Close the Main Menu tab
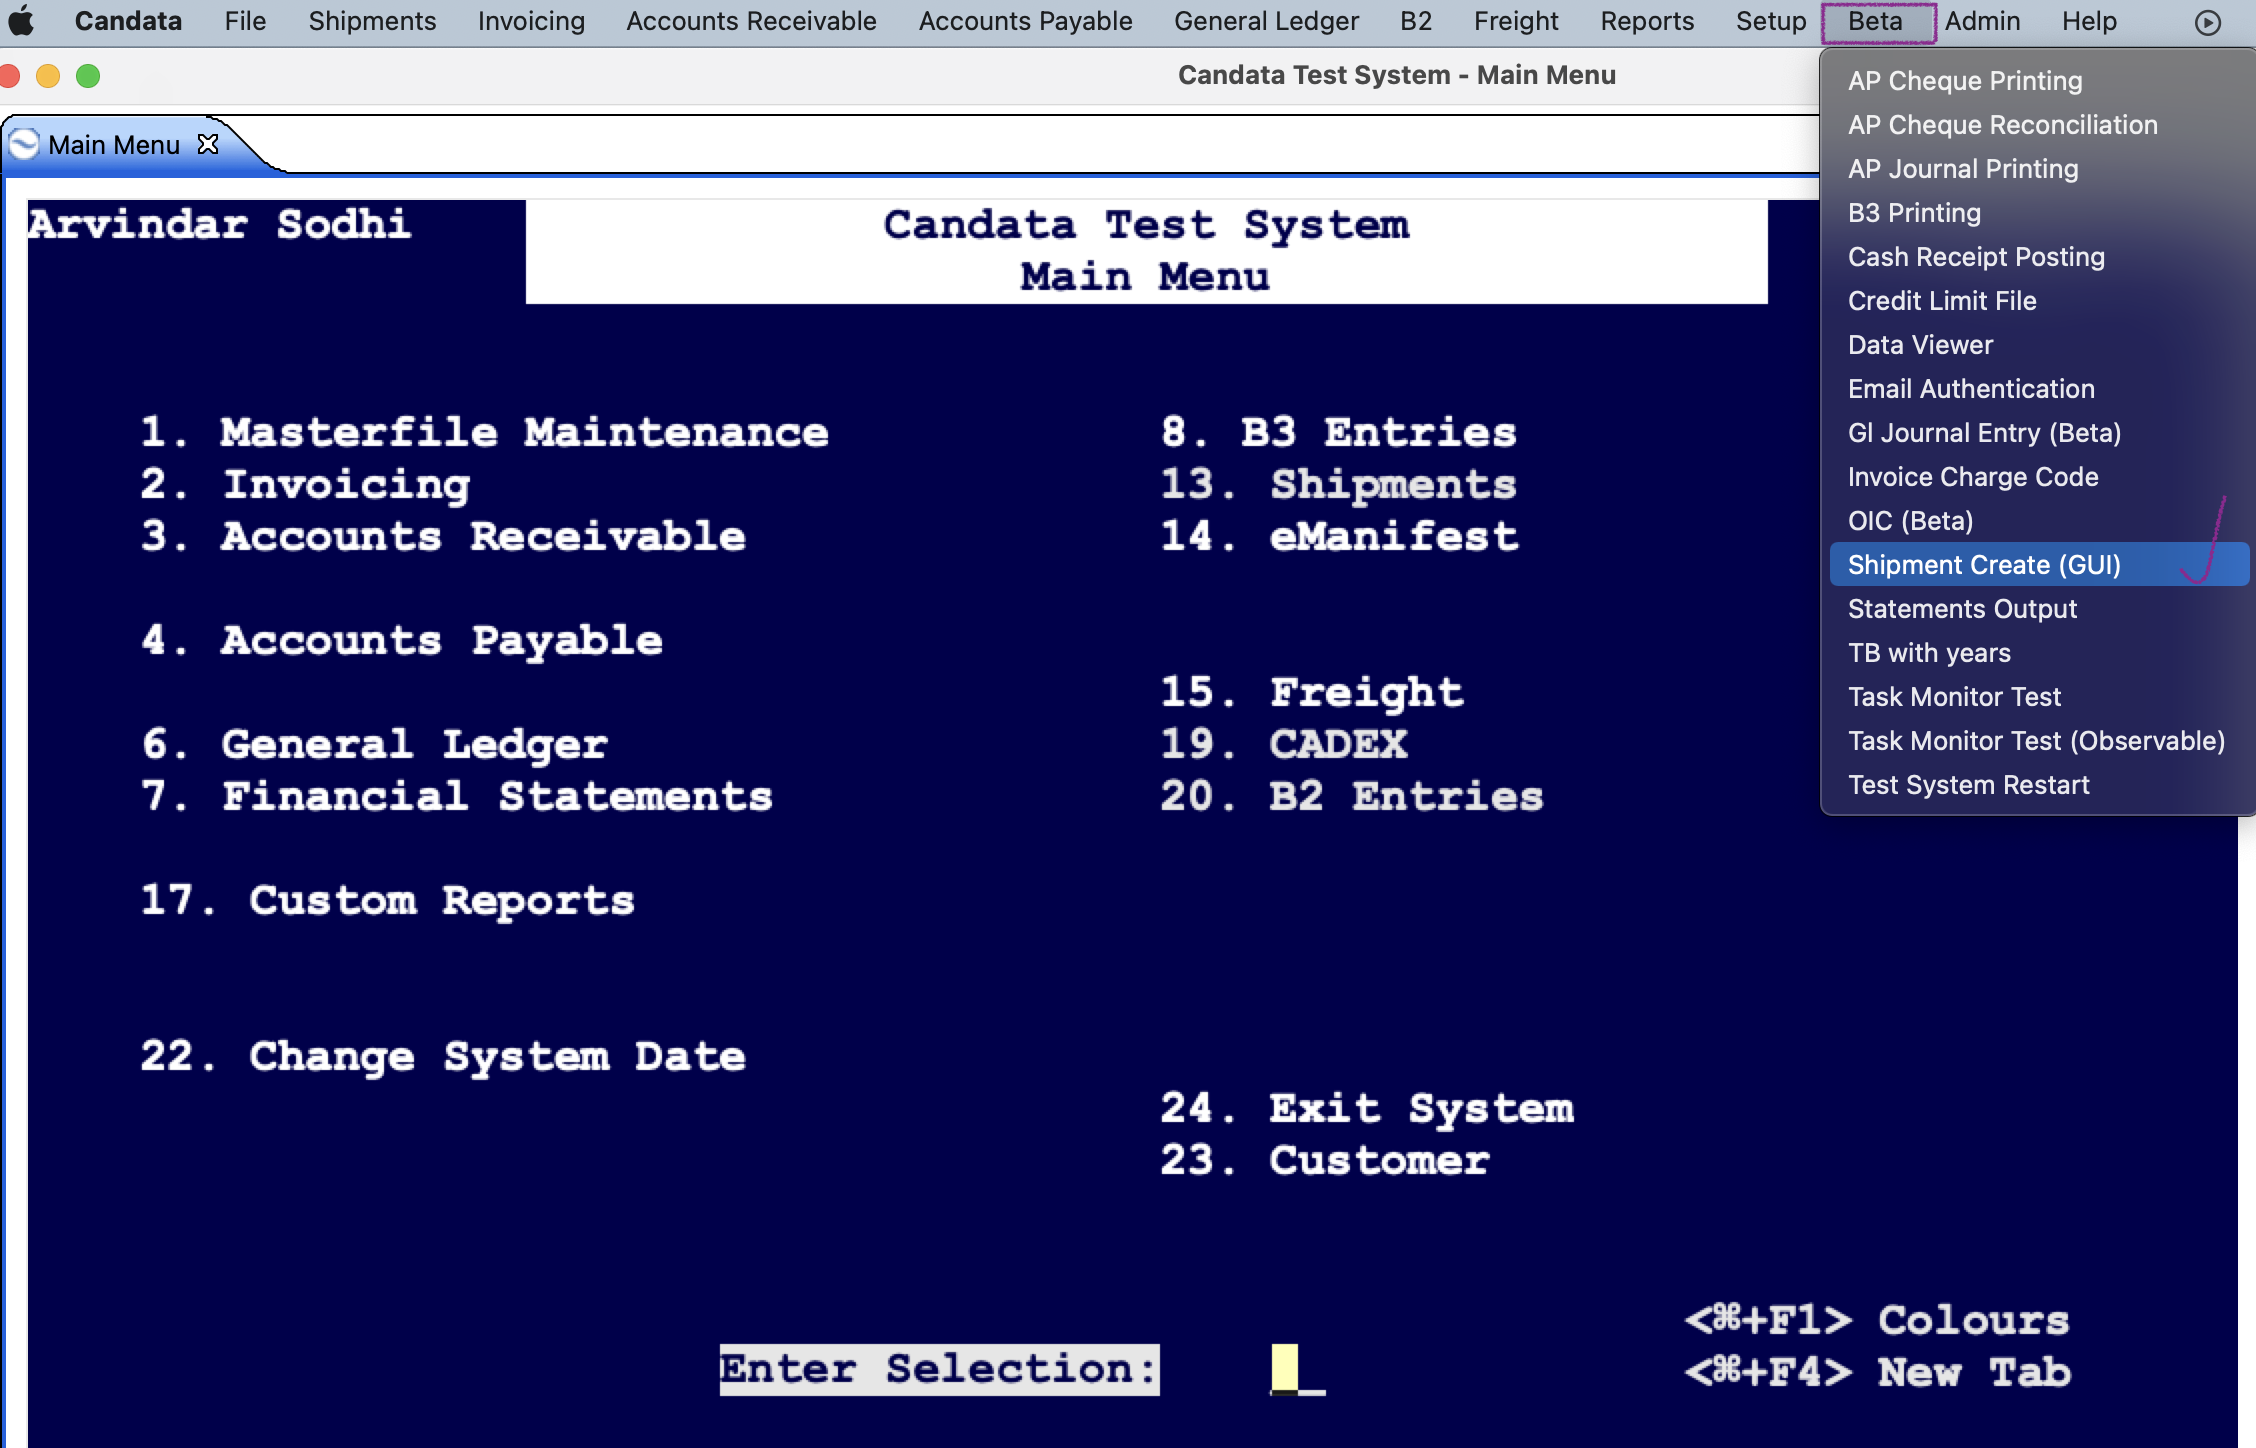 click(x=208, y=144)
